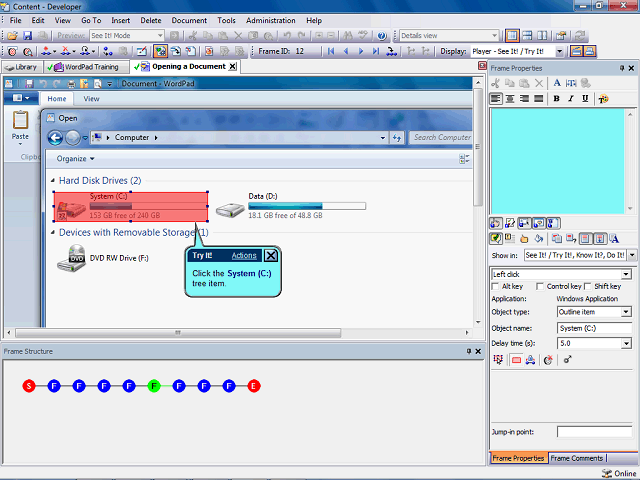The height and width of the screenshot is (480, 640).
Task: Click the colorful T text color icon
Action: 603,98
